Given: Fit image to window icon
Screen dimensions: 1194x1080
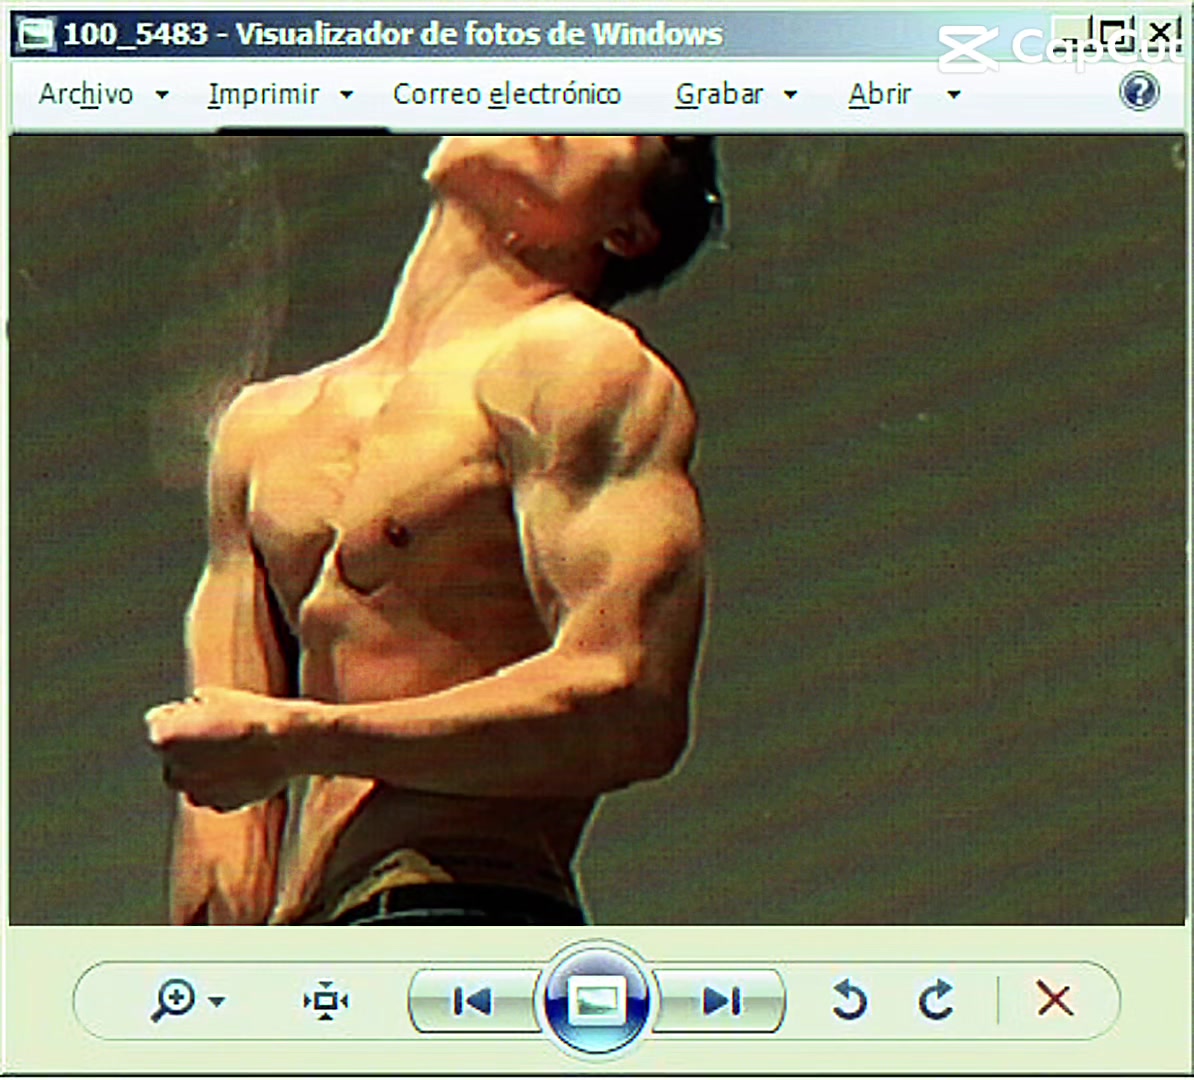Looking at the screenshot, I should pyautogui.click(x=326, y=1001).
